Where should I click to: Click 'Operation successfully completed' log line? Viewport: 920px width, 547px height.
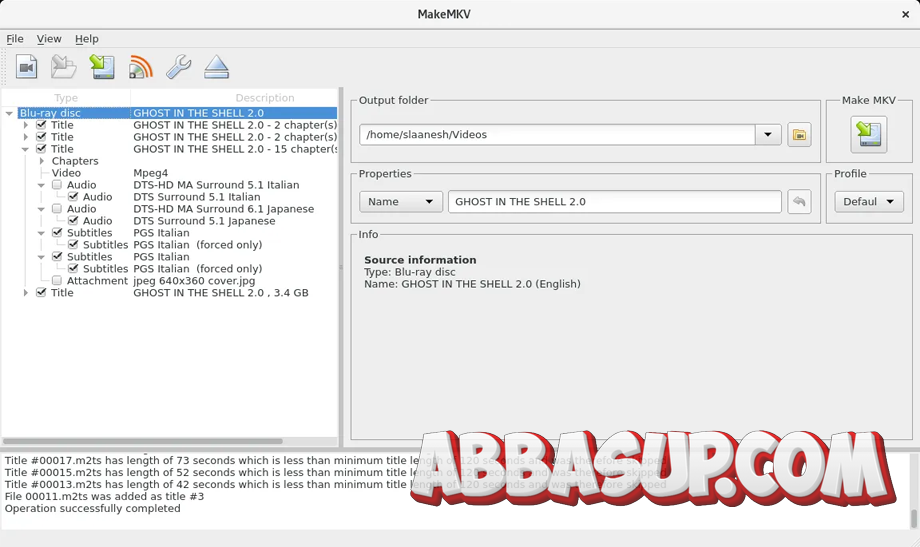point(93,508)
